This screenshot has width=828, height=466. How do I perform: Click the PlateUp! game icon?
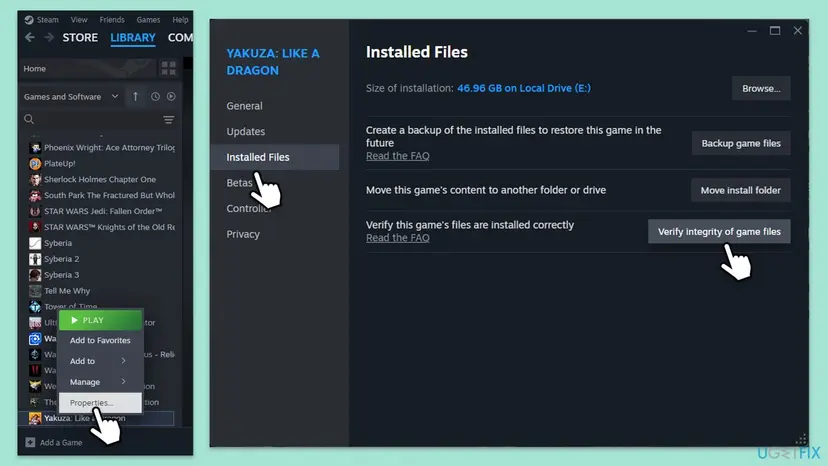(35, 164)
